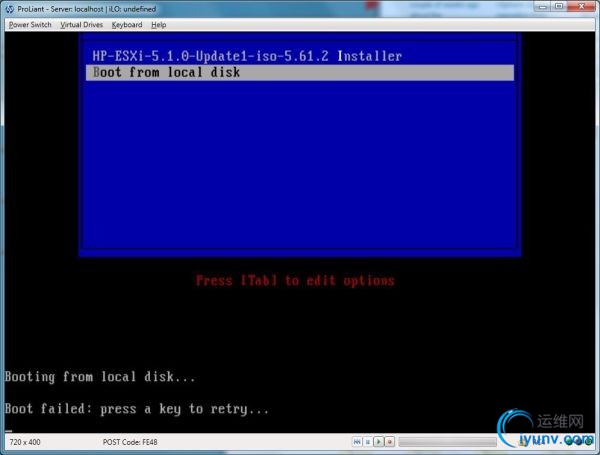Image resolution: width=600 pixels, height=455 pixels.
Task: Click the red record button
Action: click(390, 442)
